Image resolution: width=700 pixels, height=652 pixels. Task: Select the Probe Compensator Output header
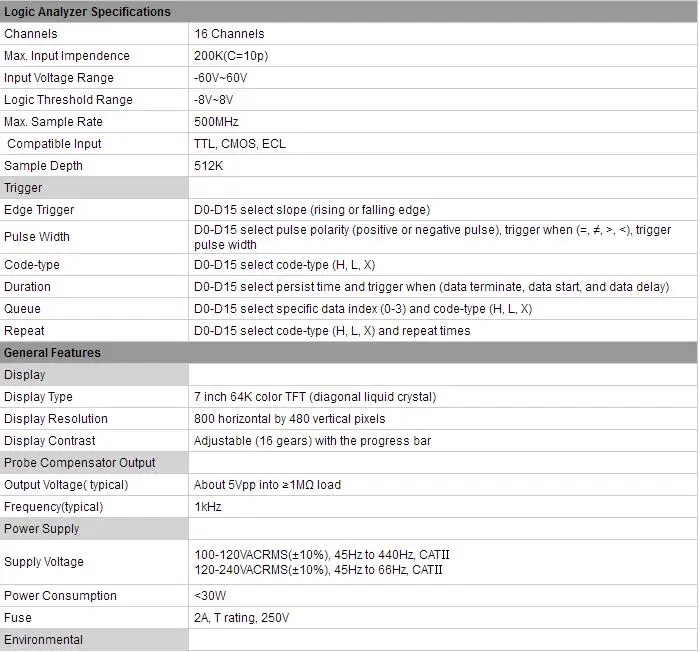tap(79, 463)
